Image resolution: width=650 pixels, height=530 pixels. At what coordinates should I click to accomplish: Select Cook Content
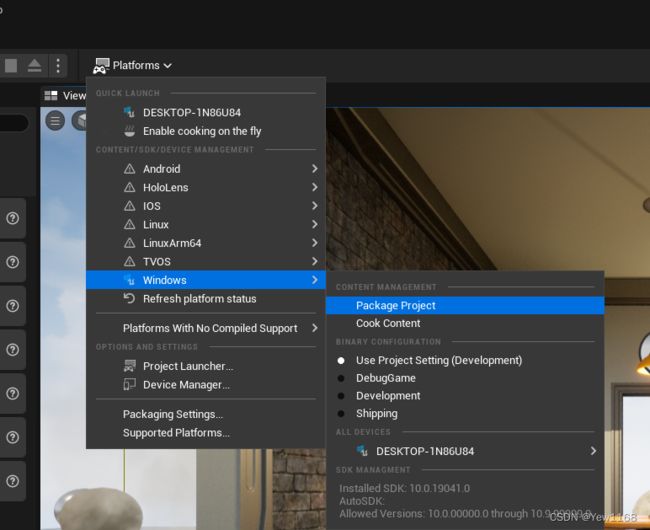(465, 323)
